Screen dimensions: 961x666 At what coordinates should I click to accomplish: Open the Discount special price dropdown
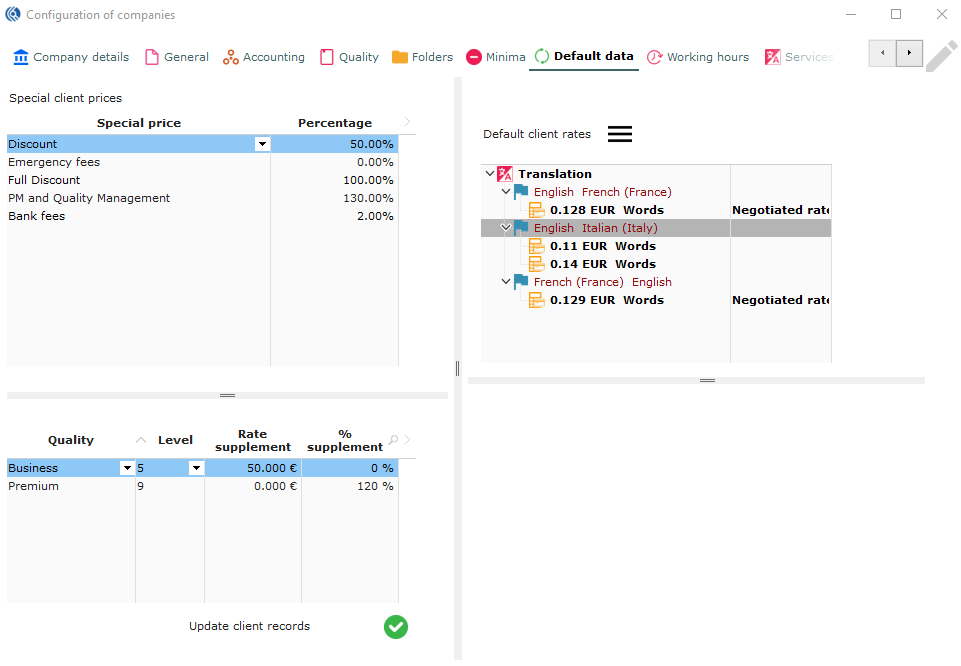click(262, 144)
